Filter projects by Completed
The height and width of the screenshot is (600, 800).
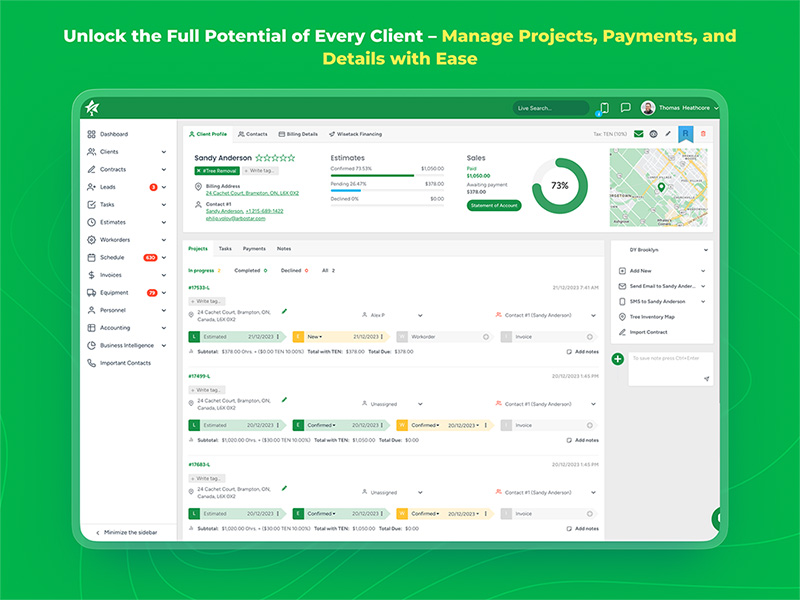point(251,270)
